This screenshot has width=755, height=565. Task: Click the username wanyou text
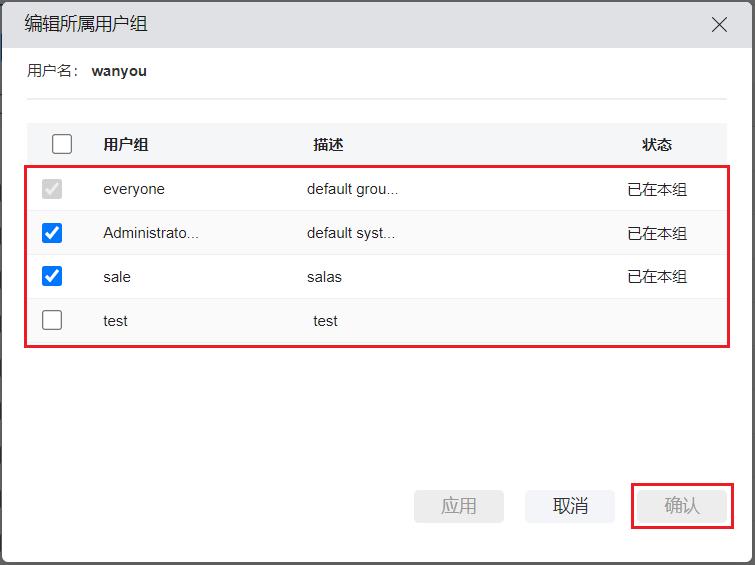click(x=119, y=71)
